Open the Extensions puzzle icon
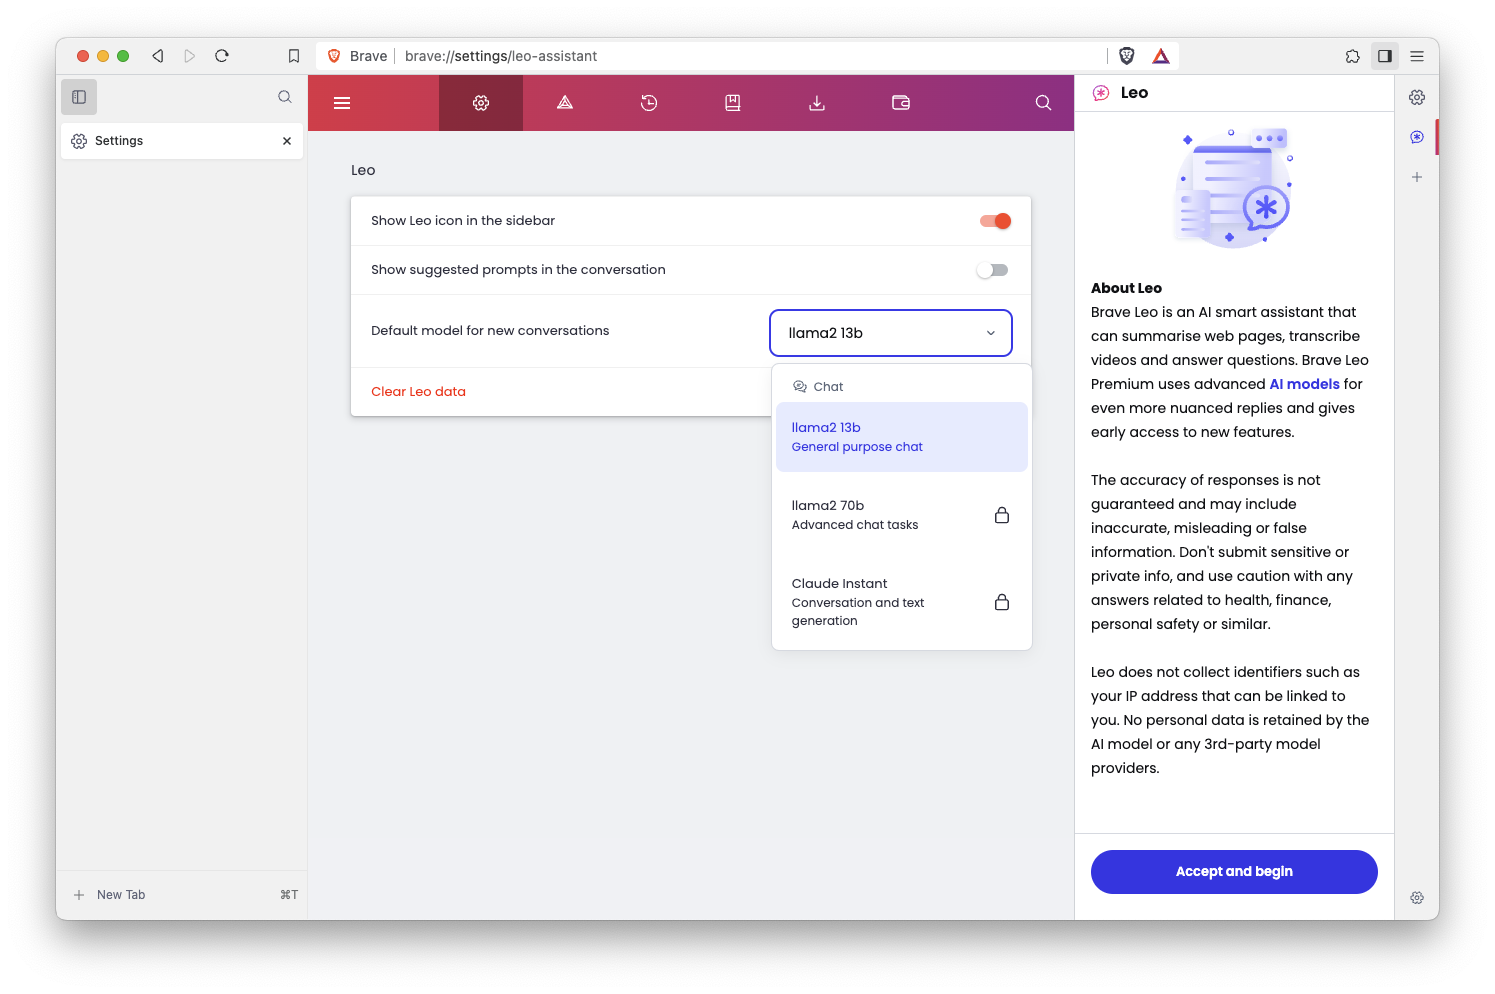This screenshot has width=1495, height=994. pyautogui.click(x=1353, y=56)
